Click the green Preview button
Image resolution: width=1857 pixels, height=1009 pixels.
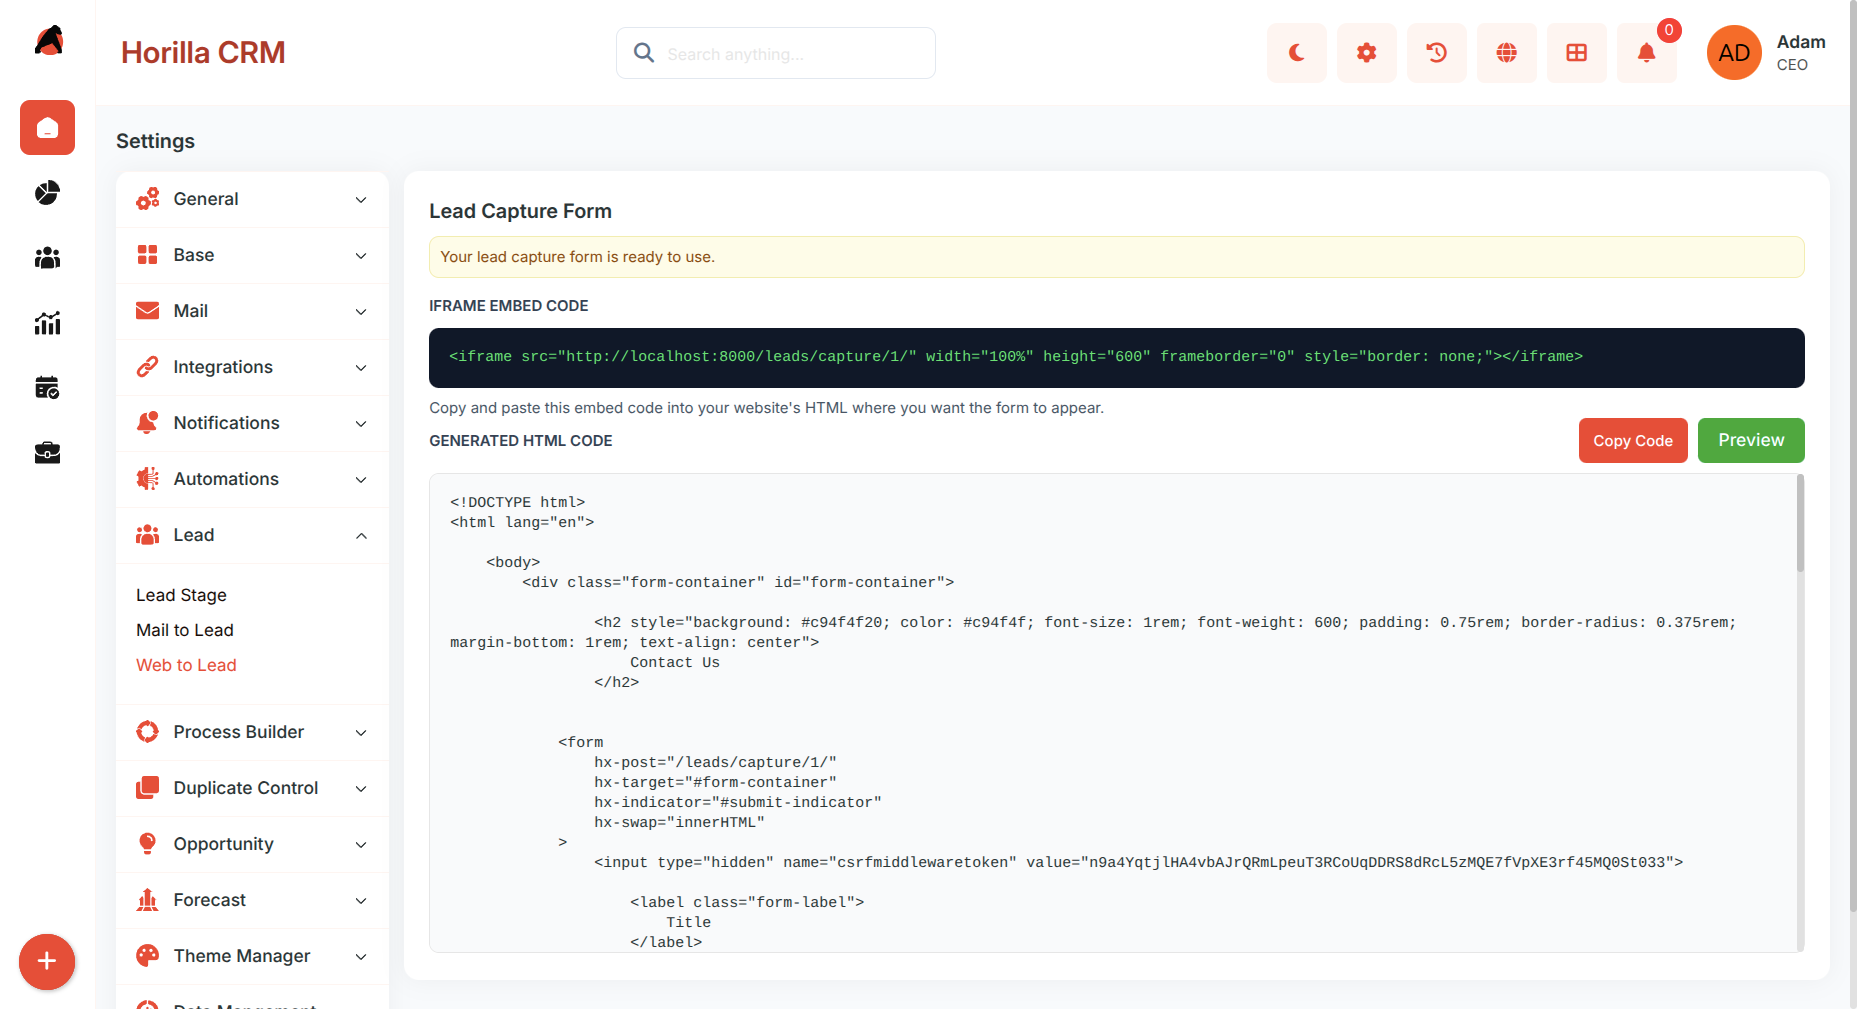(1751, 441)
